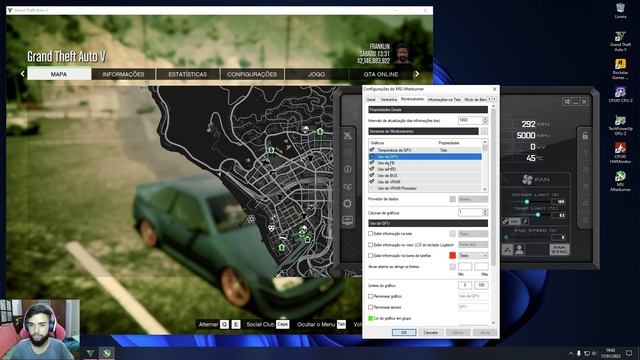The width and height of the screenshot is (640, 360).
Task: Open CONFIGURAÇÕES tab in GTA menu
Action: pyautogui.click(x=252, y=74)
